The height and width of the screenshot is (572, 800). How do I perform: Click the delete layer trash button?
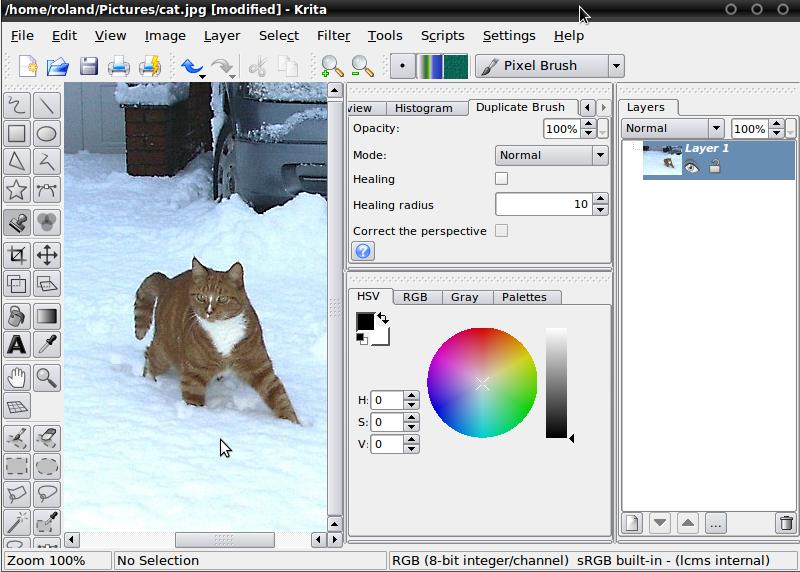[786, 523]
